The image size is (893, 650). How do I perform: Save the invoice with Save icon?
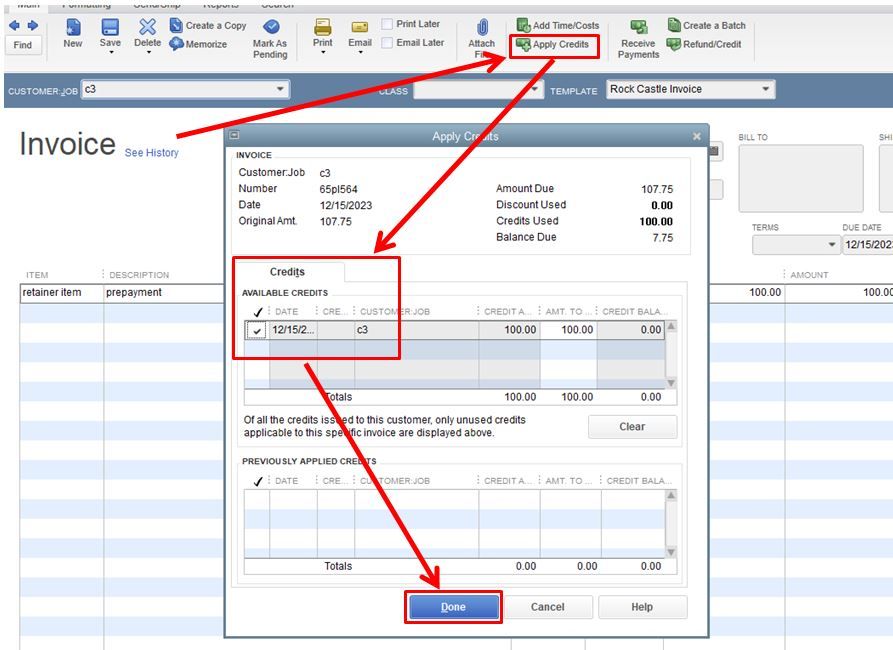pyautogui.click(x=110, y=27)
